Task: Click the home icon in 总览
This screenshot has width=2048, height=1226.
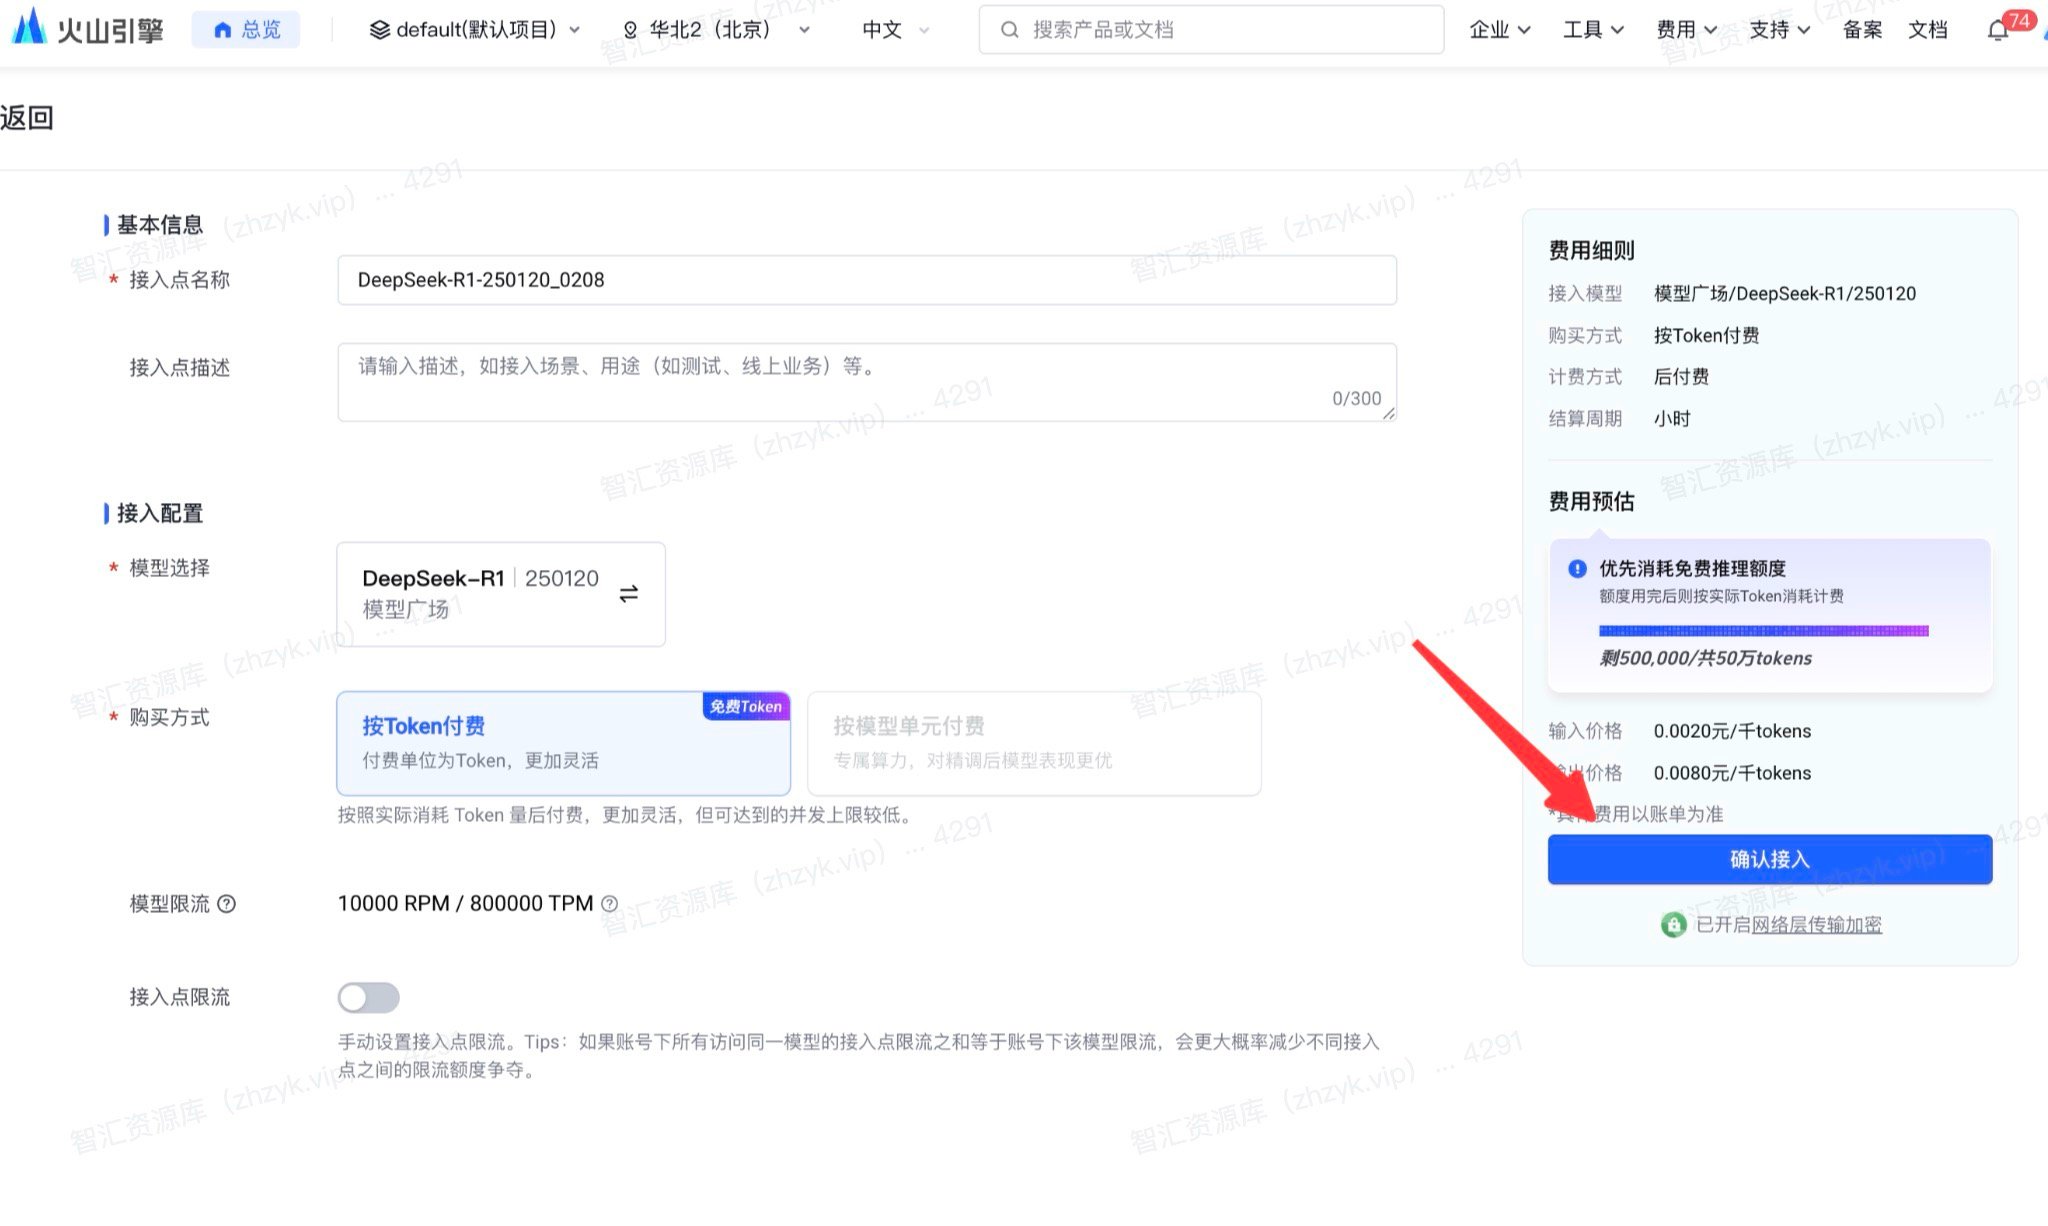Action: tap(223, 30)
